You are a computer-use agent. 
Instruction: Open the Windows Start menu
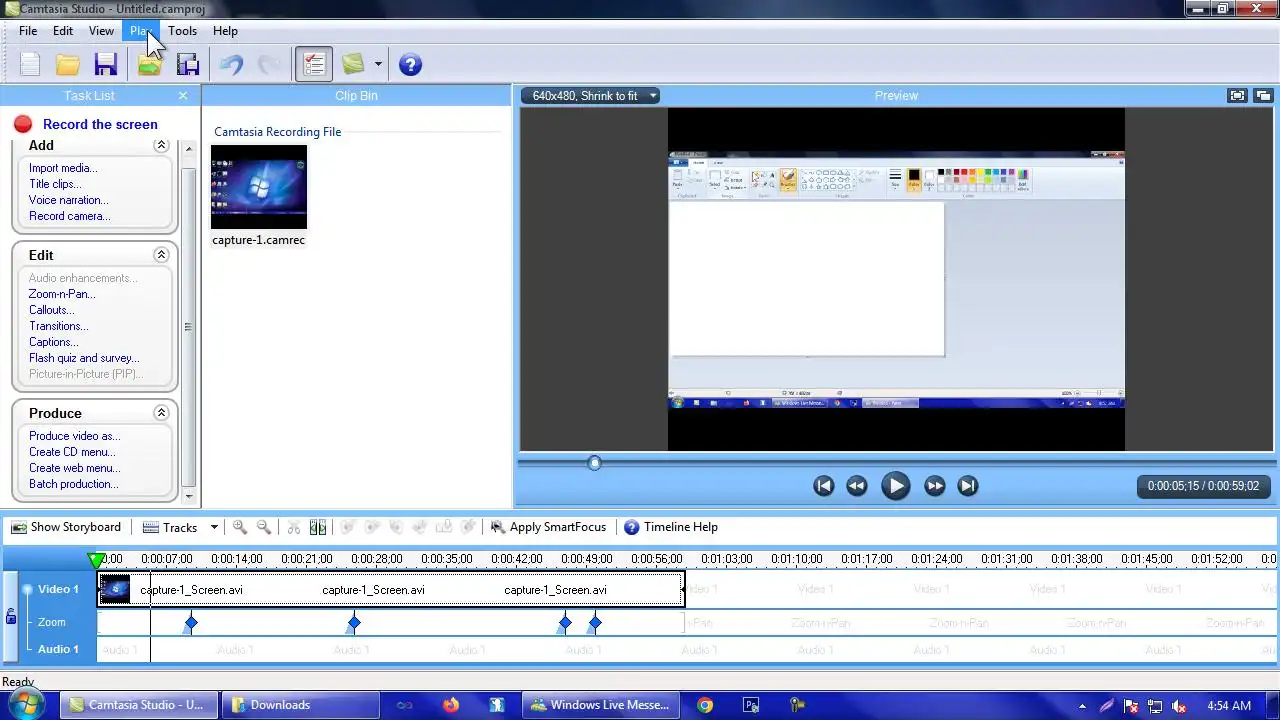(x=24, y=705)
